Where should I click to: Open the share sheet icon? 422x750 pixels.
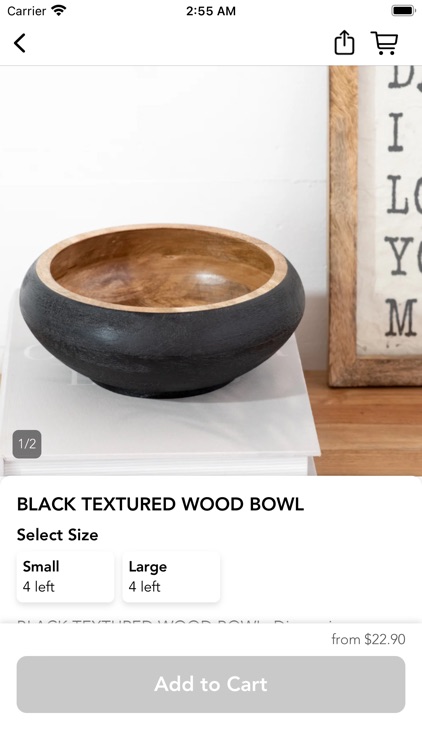pos(344,43)
